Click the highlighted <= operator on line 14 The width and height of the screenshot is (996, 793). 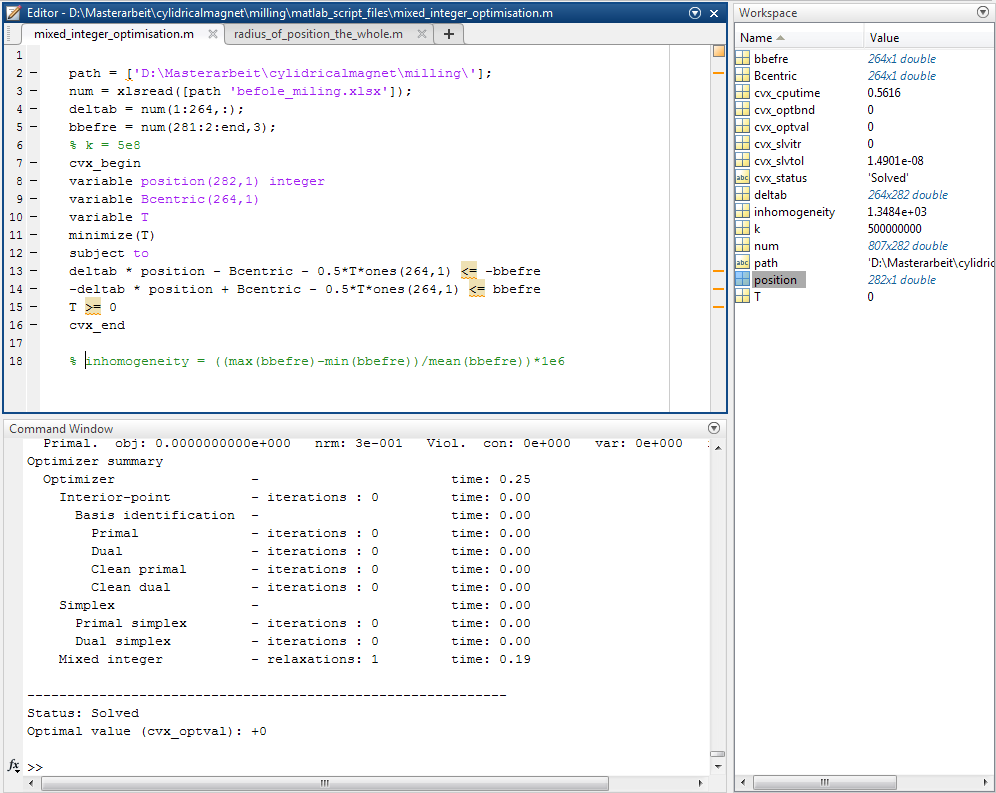[x=477, y=290]
